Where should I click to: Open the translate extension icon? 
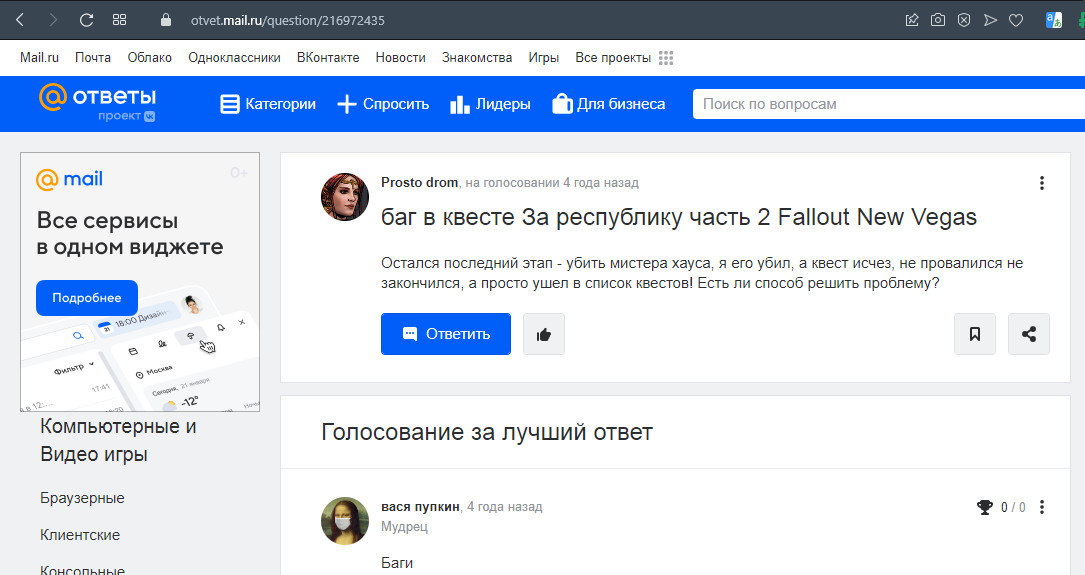pyautogui.click(x=1054, y=20)
